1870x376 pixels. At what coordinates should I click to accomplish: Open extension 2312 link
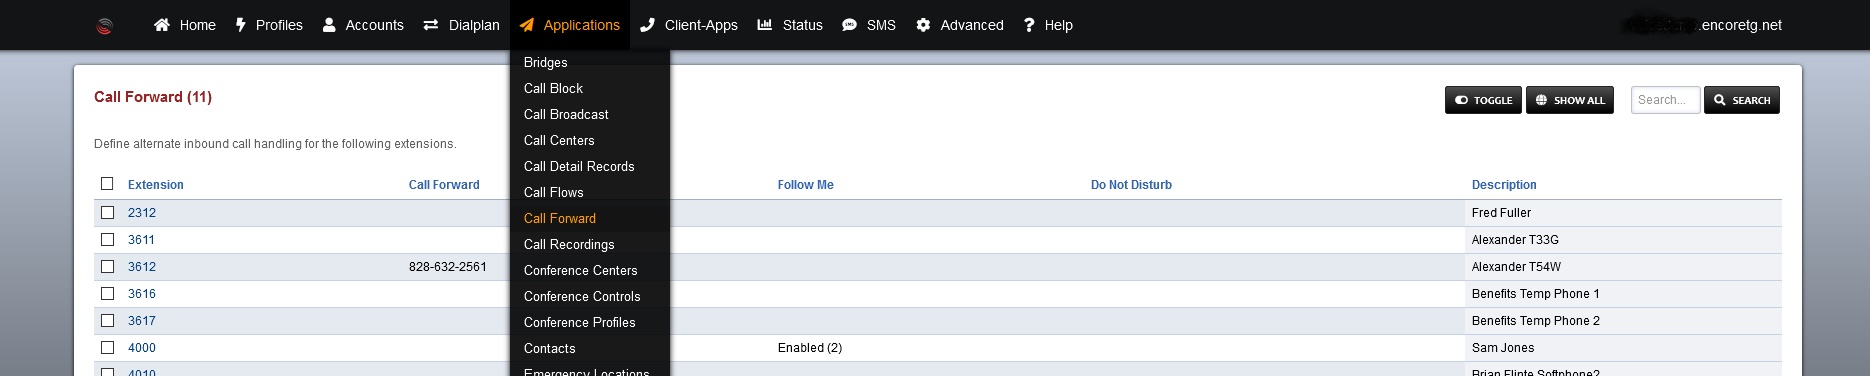[x=142, y=213]
